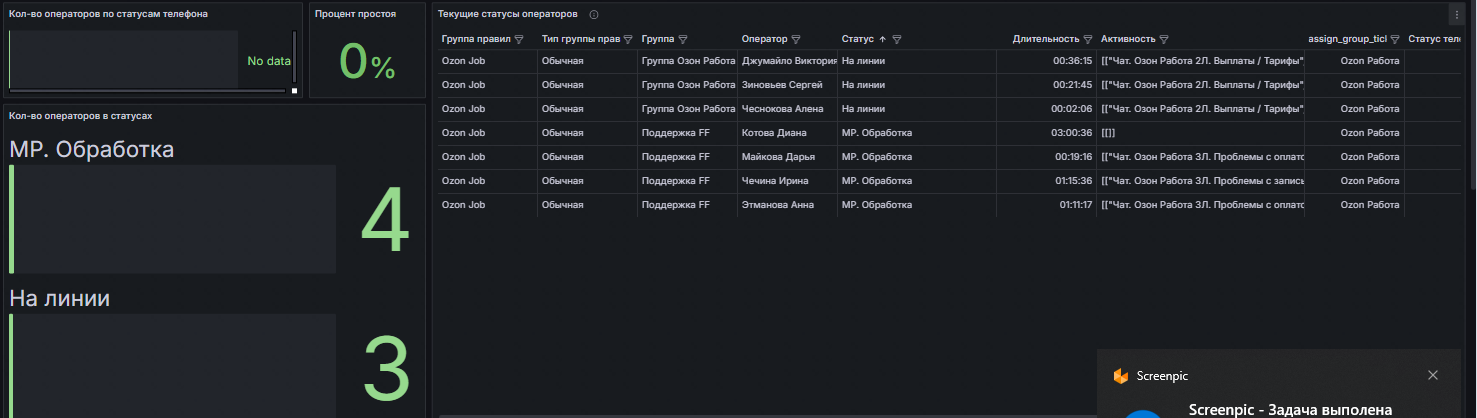
Task: Sort table by Оператор header
Action: click(764, 40)
